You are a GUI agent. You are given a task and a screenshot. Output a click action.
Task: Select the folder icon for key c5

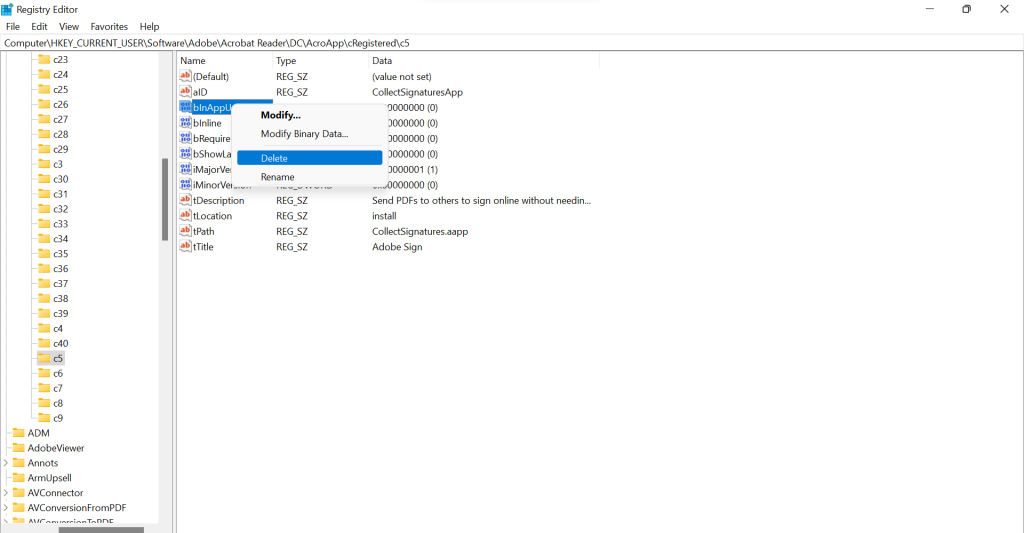pyautogui.click(x=43, y=358)
